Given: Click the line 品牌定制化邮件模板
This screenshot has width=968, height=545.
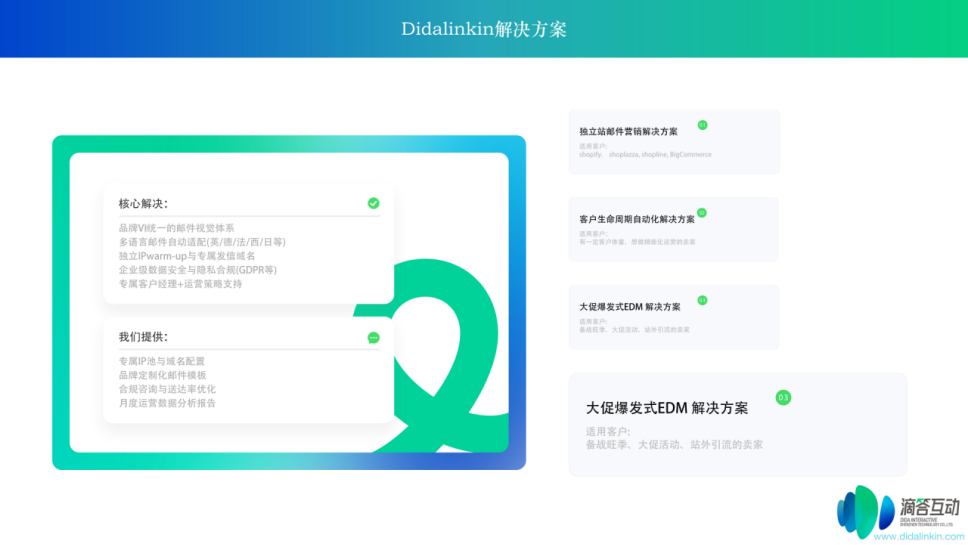Looking at the screenshot, I should [162, 375].
